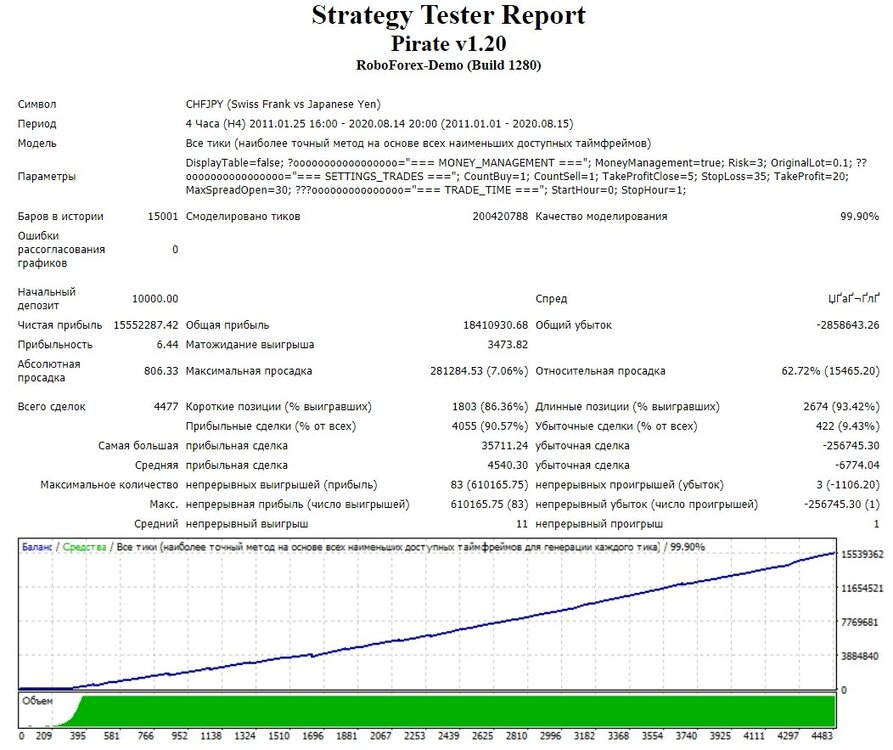This screenshot has height=750, width=893.
Task: Select net profit value 15552287.42
Action: pos(146,325)
